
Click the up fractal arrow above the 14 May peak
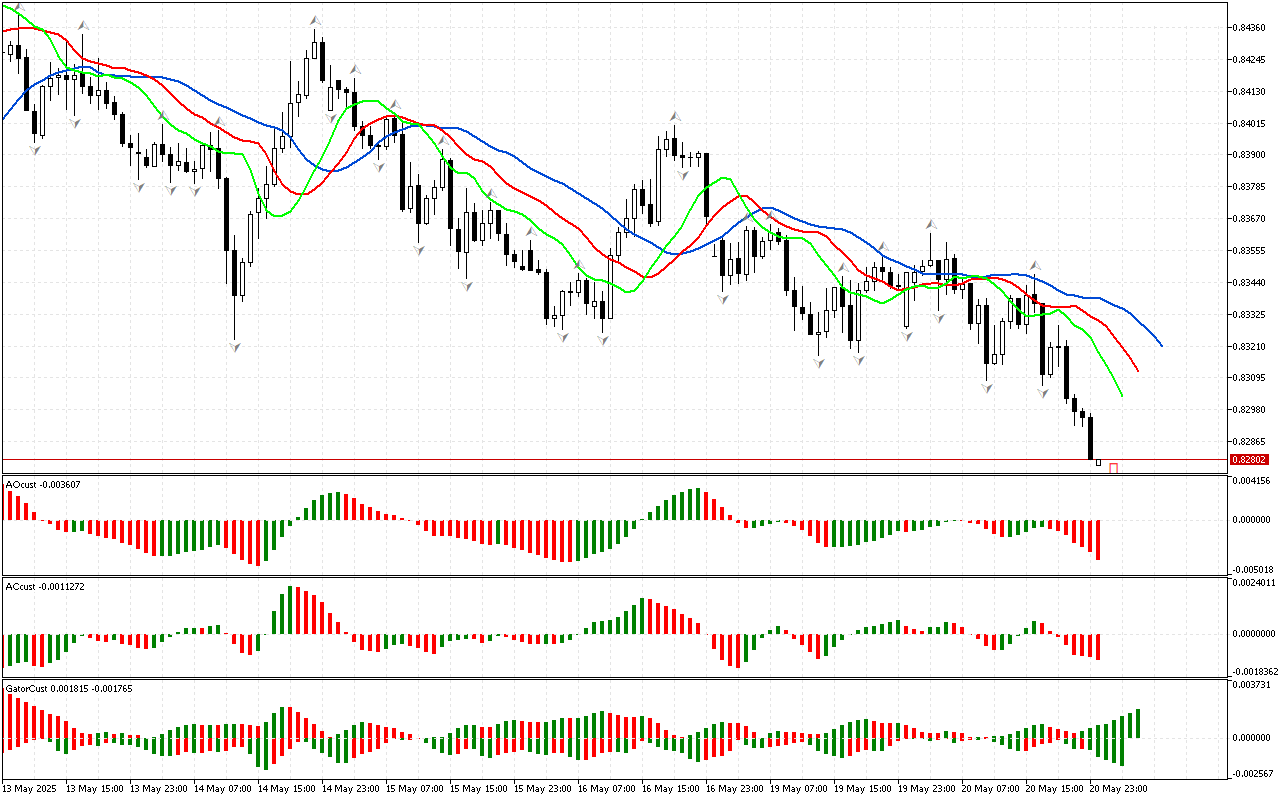[x=315, y=19]
